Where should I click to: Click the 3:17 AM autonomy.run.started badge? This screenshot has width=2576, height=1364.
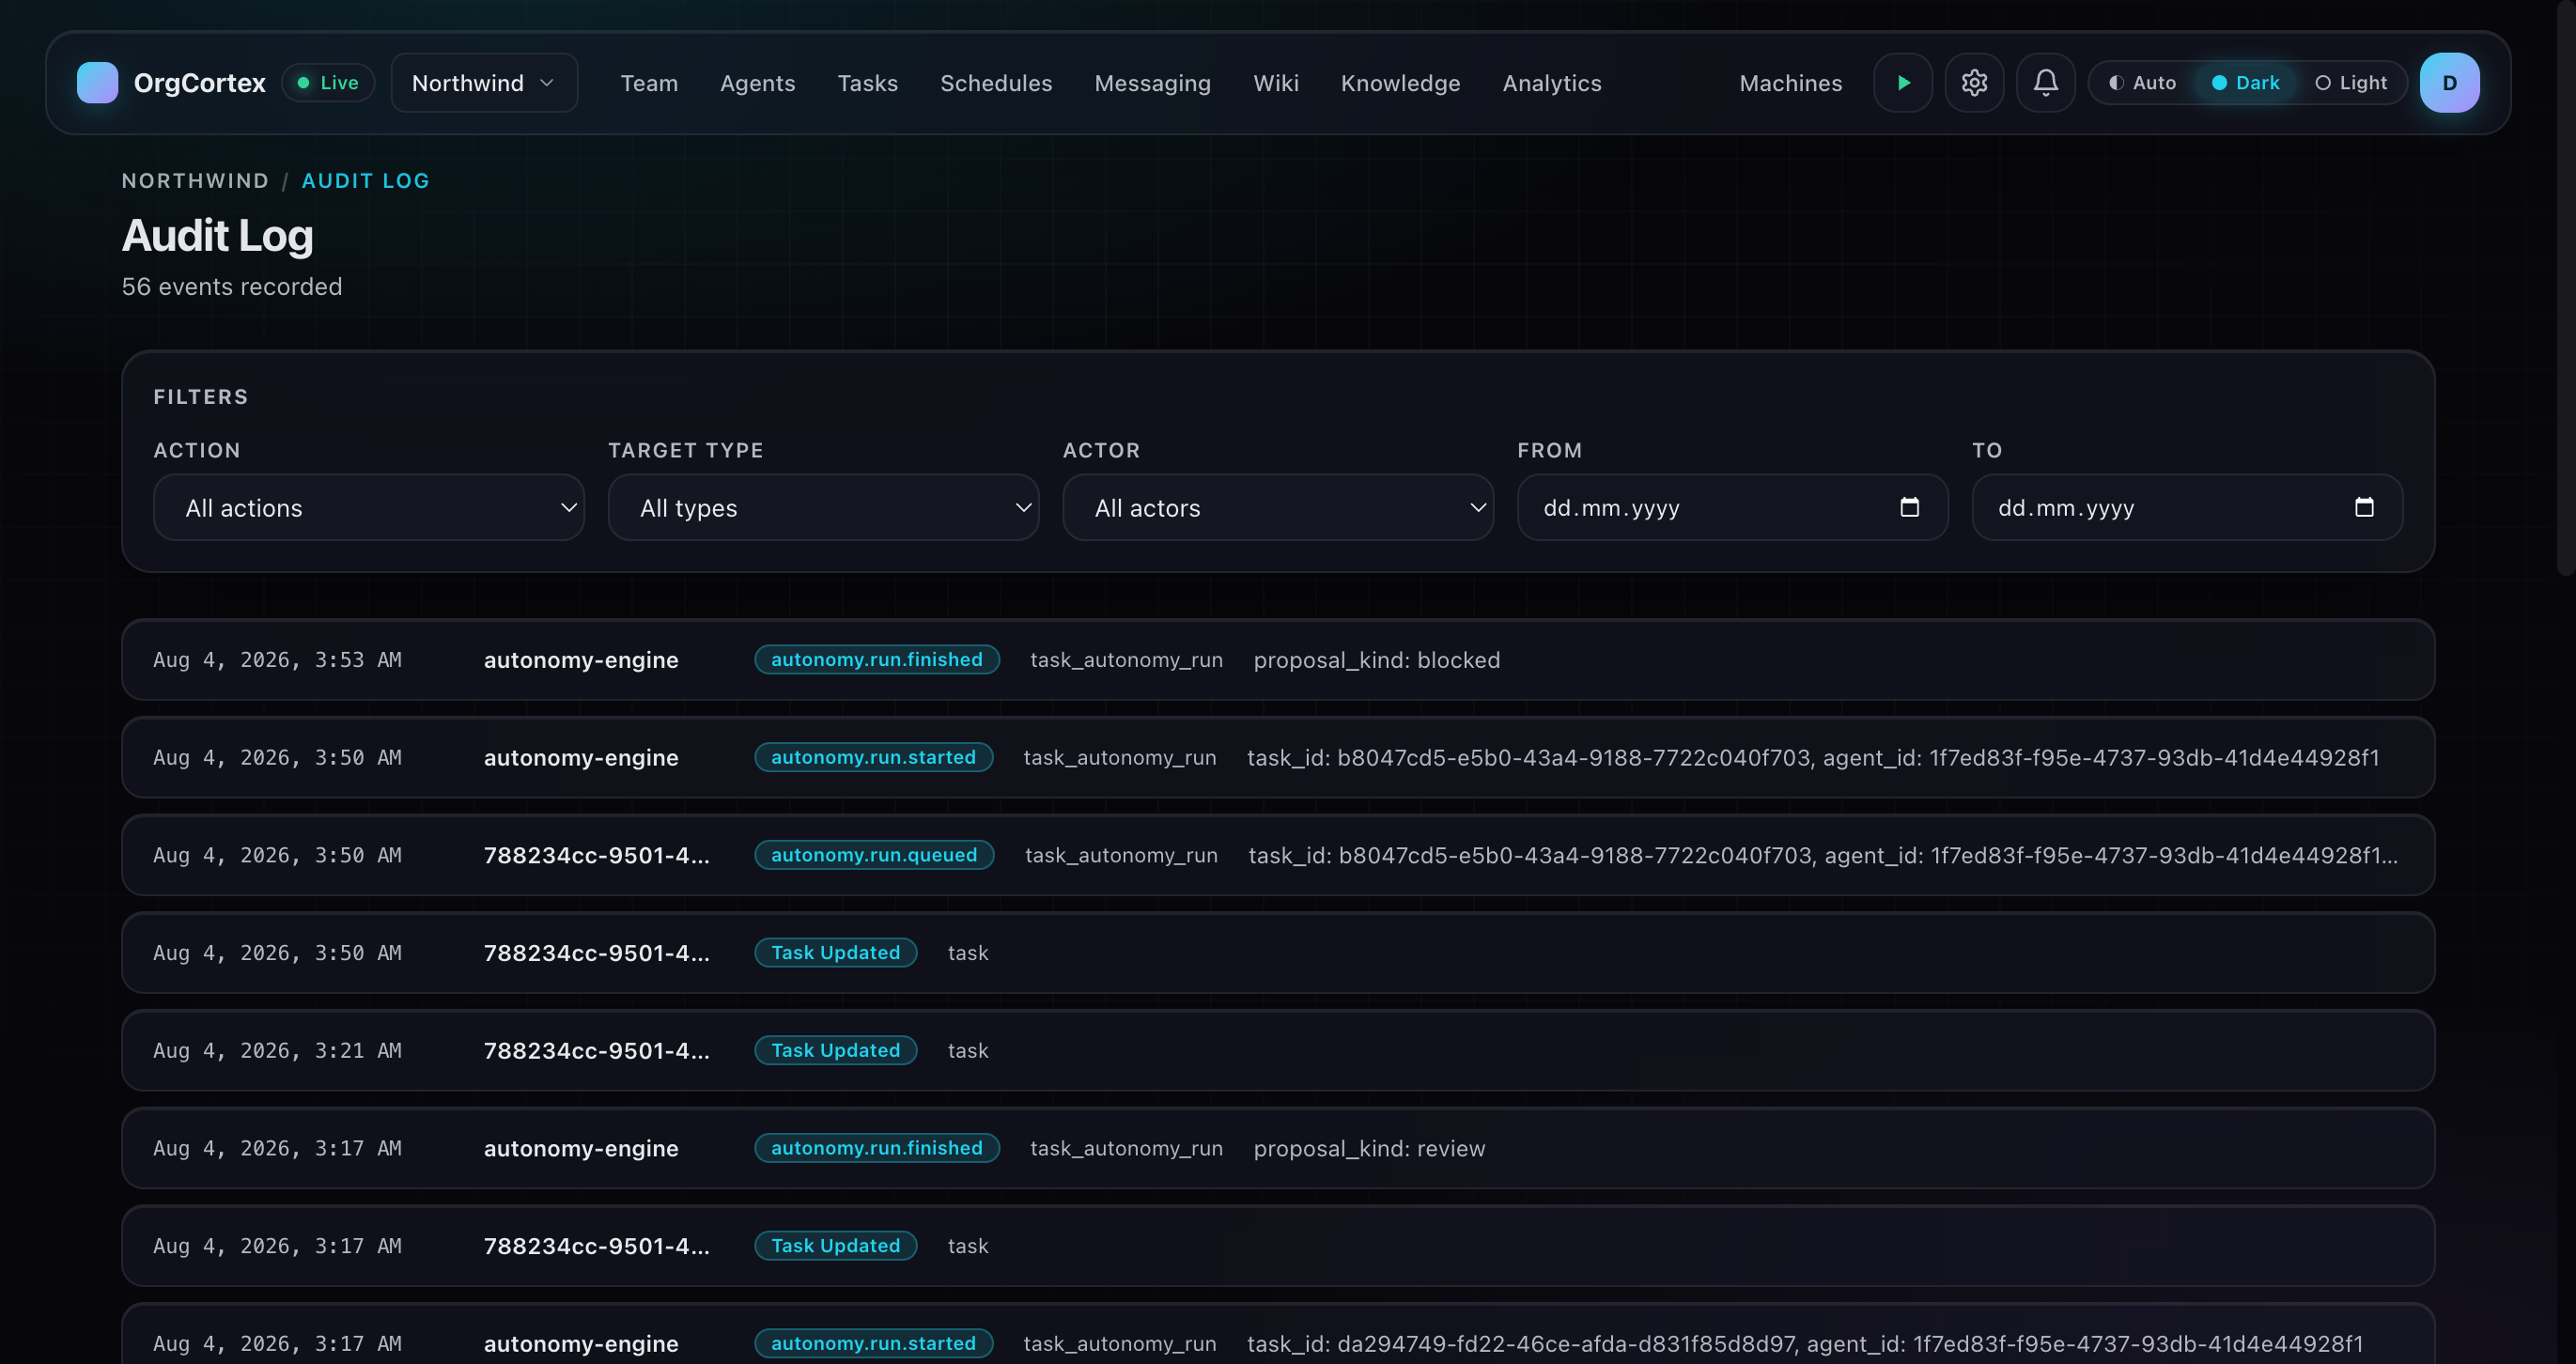click(873, 1343)
